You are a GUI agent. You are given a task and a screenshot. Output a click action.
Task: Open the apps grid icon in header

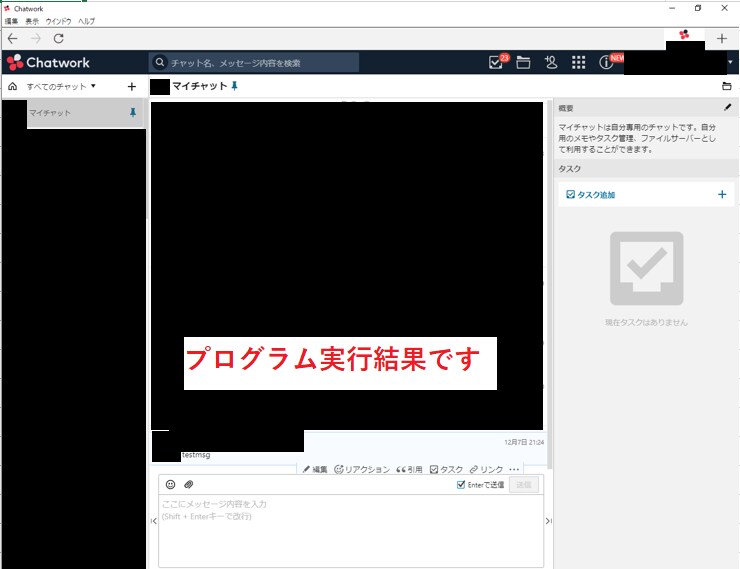pyautogui.click(x=578, y=62)
